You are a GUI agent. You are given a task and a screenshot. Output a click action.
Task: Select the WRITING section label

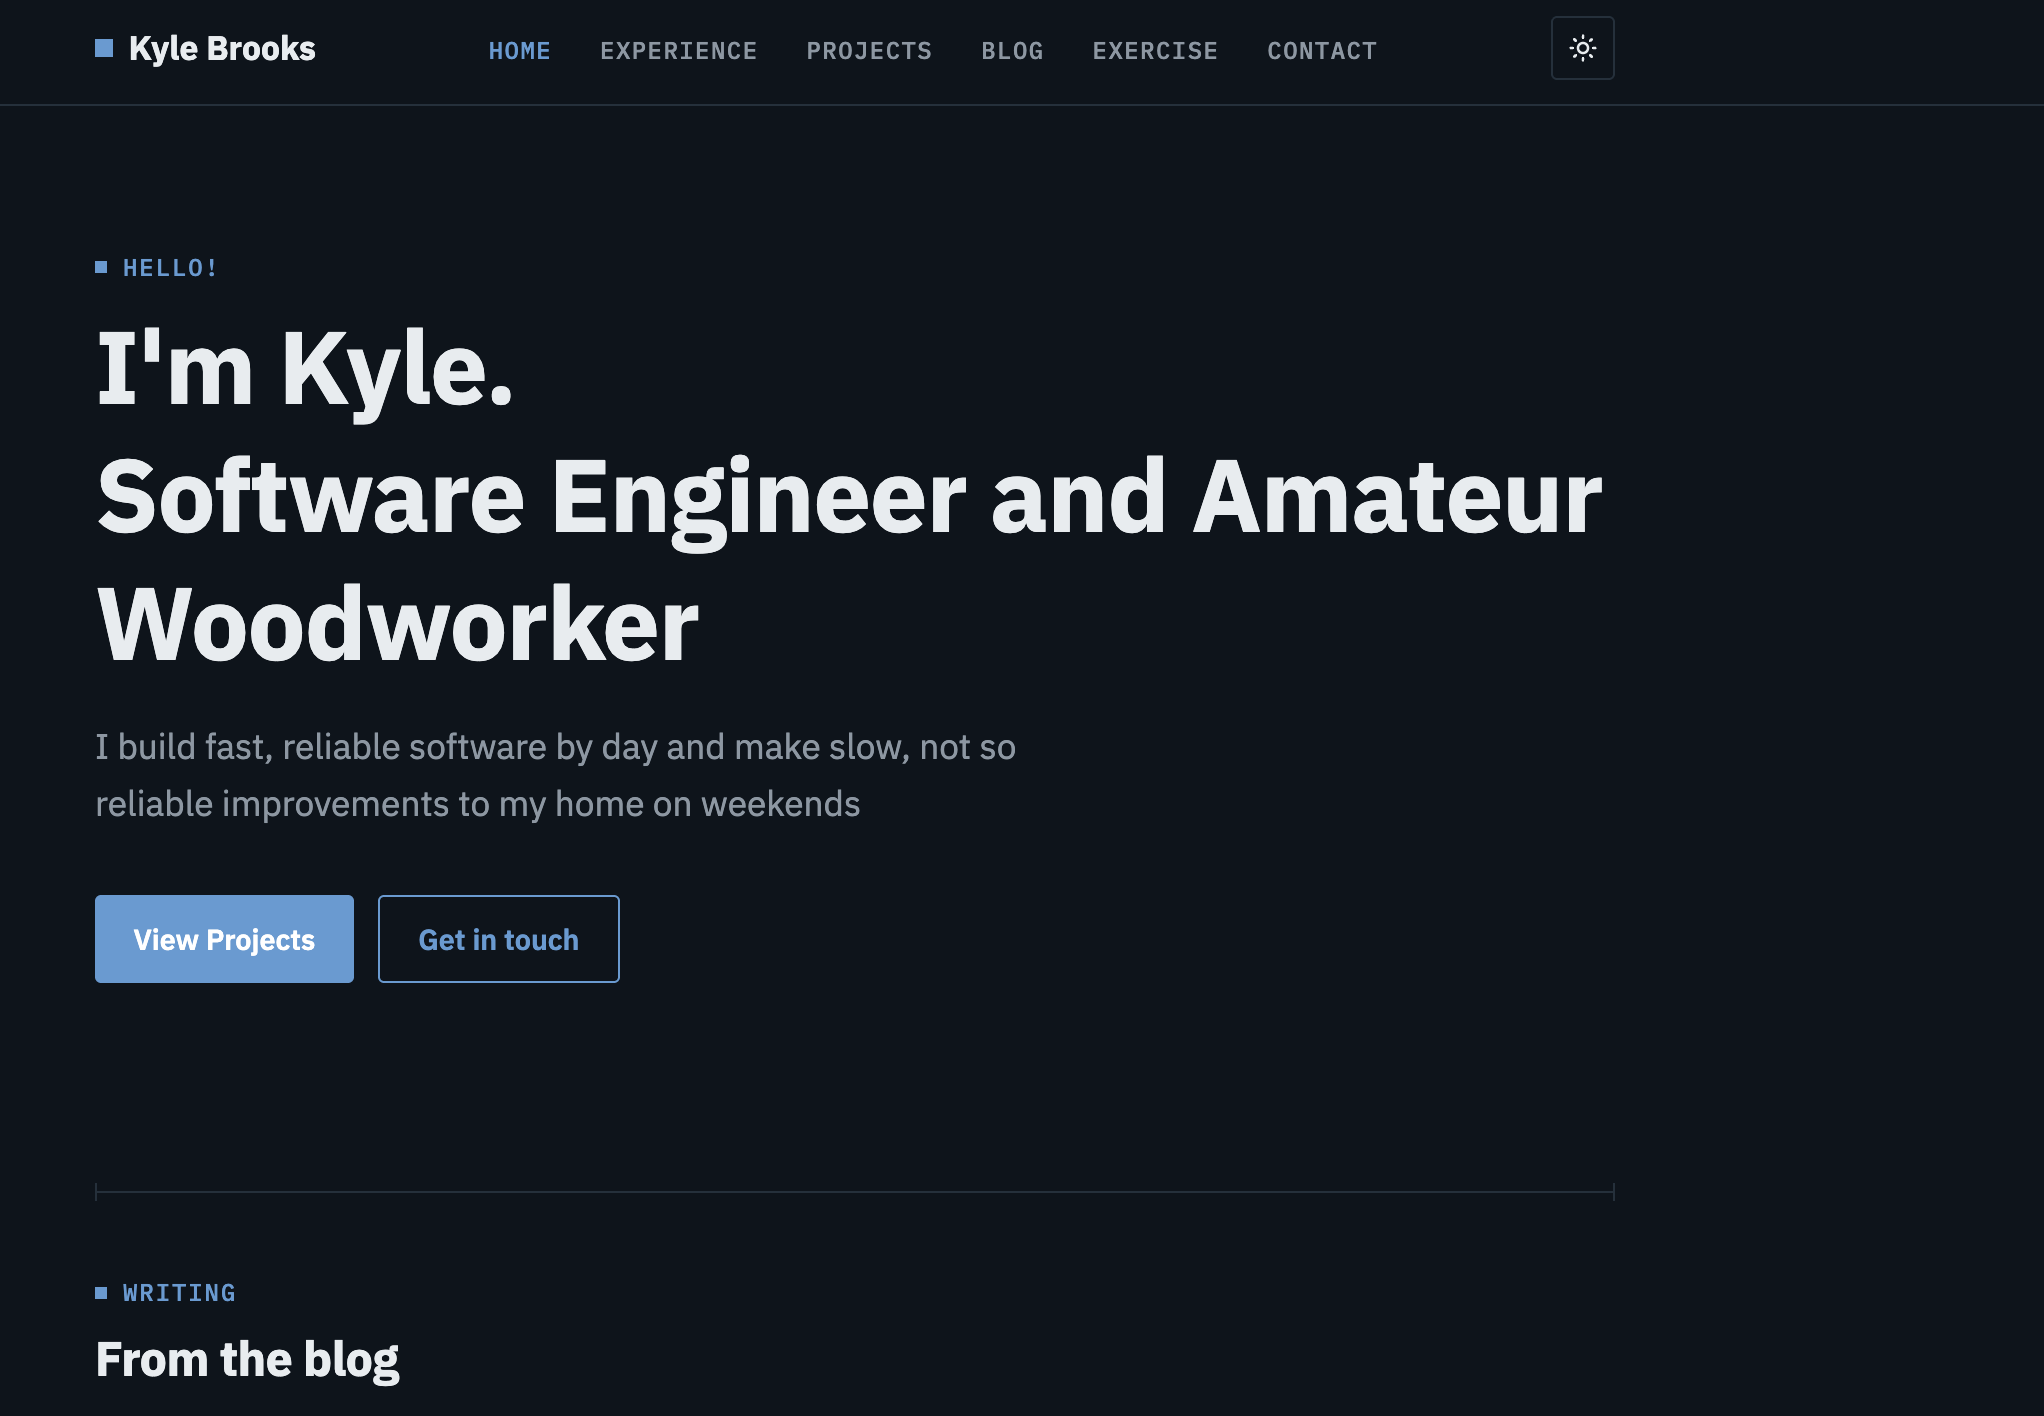(179, 1293)
